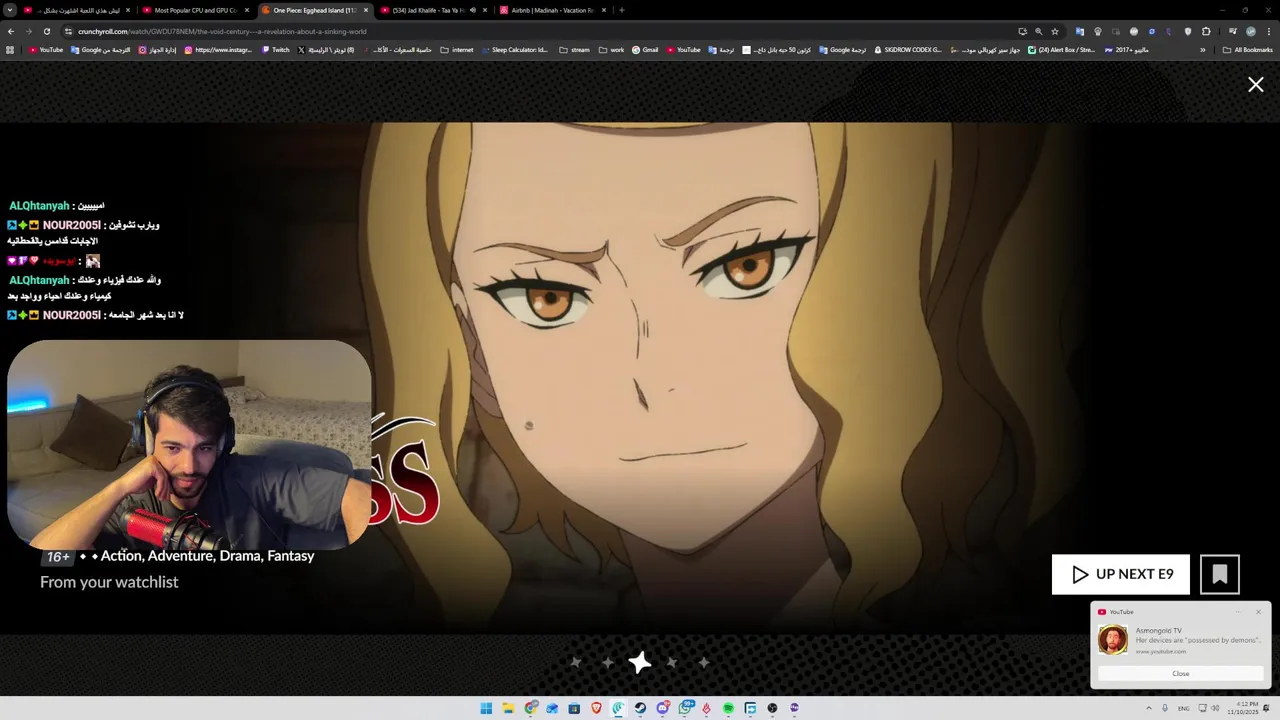
Task: Open OBS Studio from the taskbar
Action: (x=772, y=708)
